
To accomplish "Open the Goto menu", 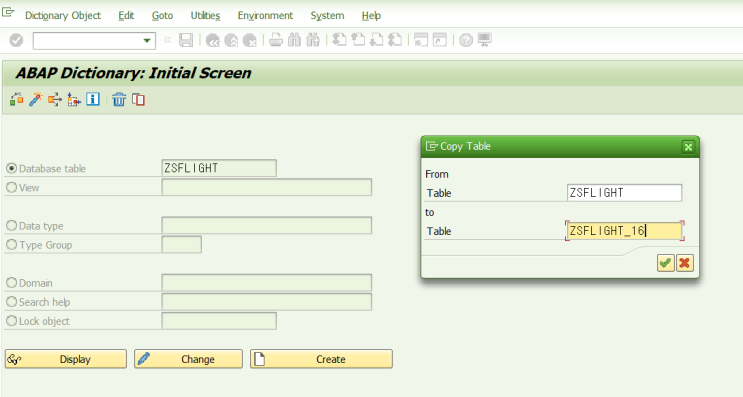I will (x=162, y=16).
